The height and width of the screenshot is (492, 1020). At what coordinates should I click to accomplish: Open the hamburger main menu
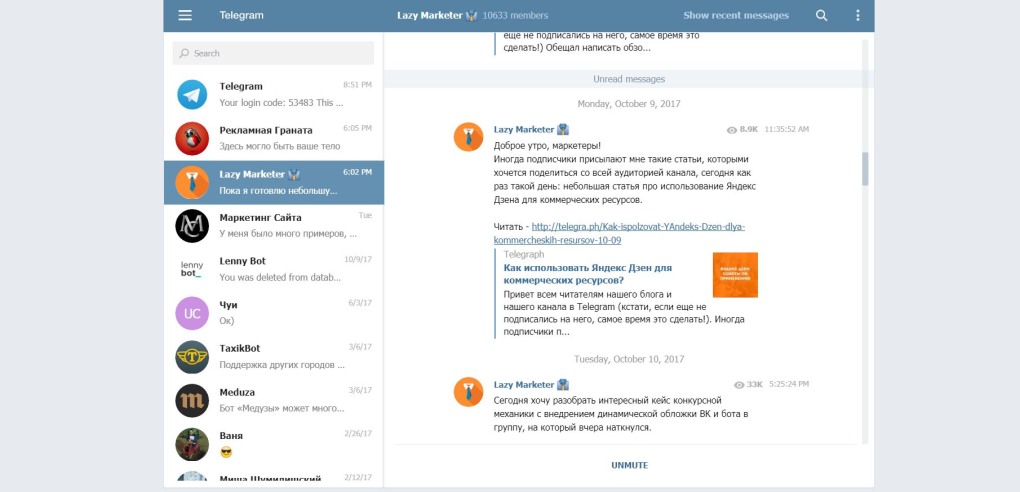pos(185,16)
